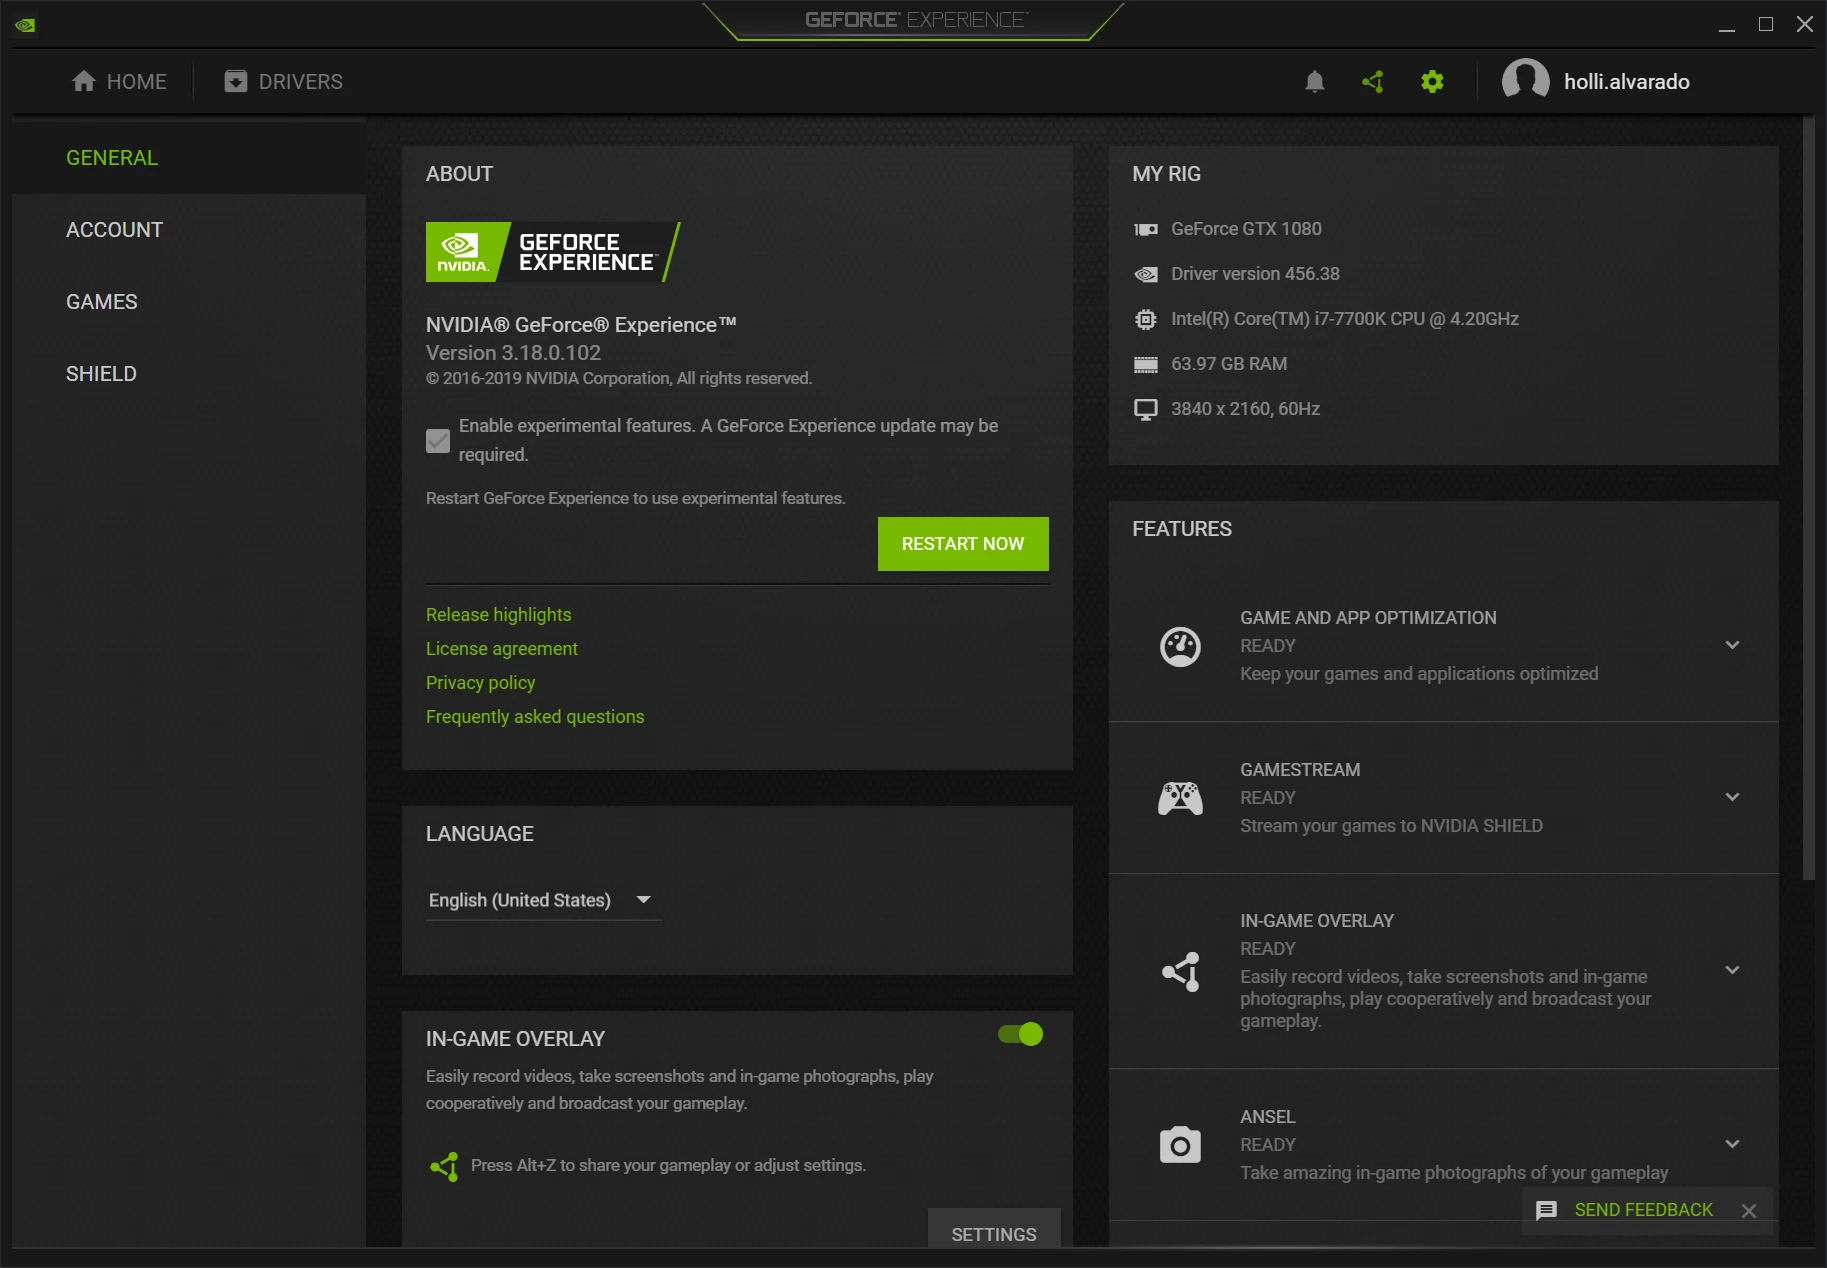The width and height of the screenshot is (1827, 1268).
Task: Click the chat bubble icon in Send Feedback
Action: coord(1546,1210)
